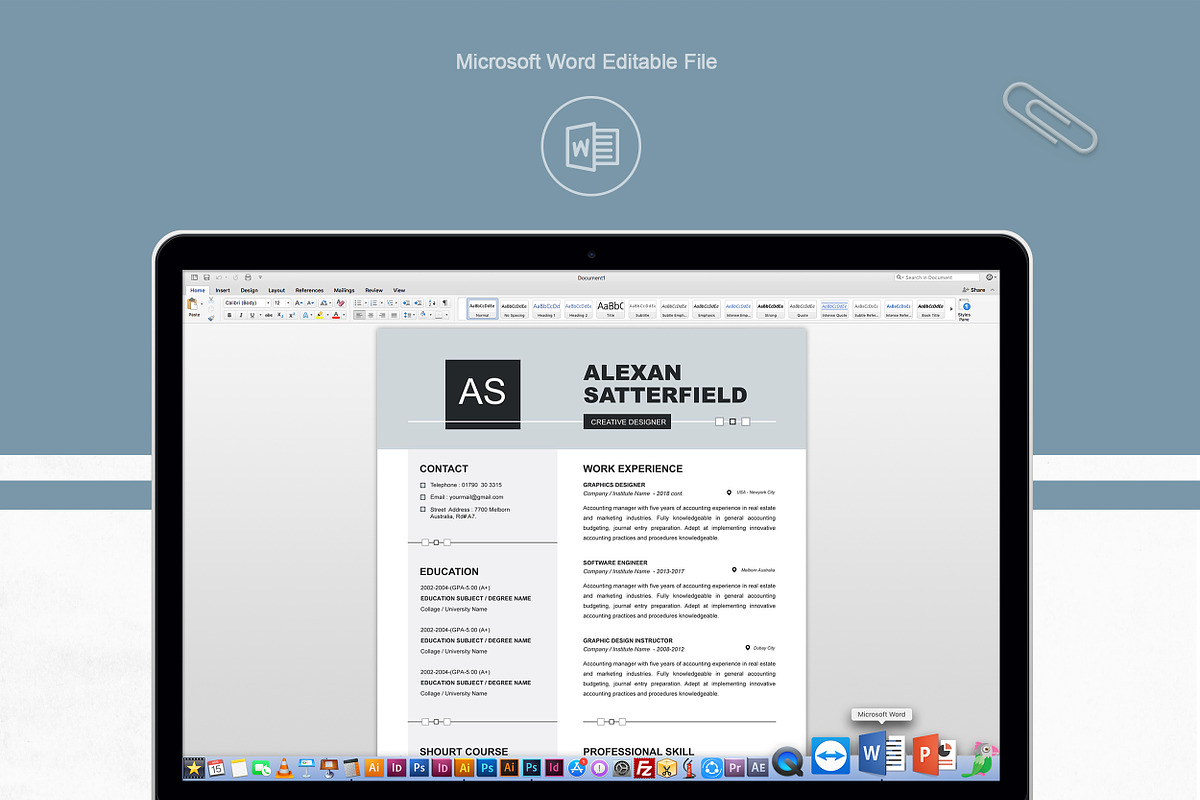Switch to the Mailings ribbon tab
The image size is (1200, 800).
coord(344,290)
